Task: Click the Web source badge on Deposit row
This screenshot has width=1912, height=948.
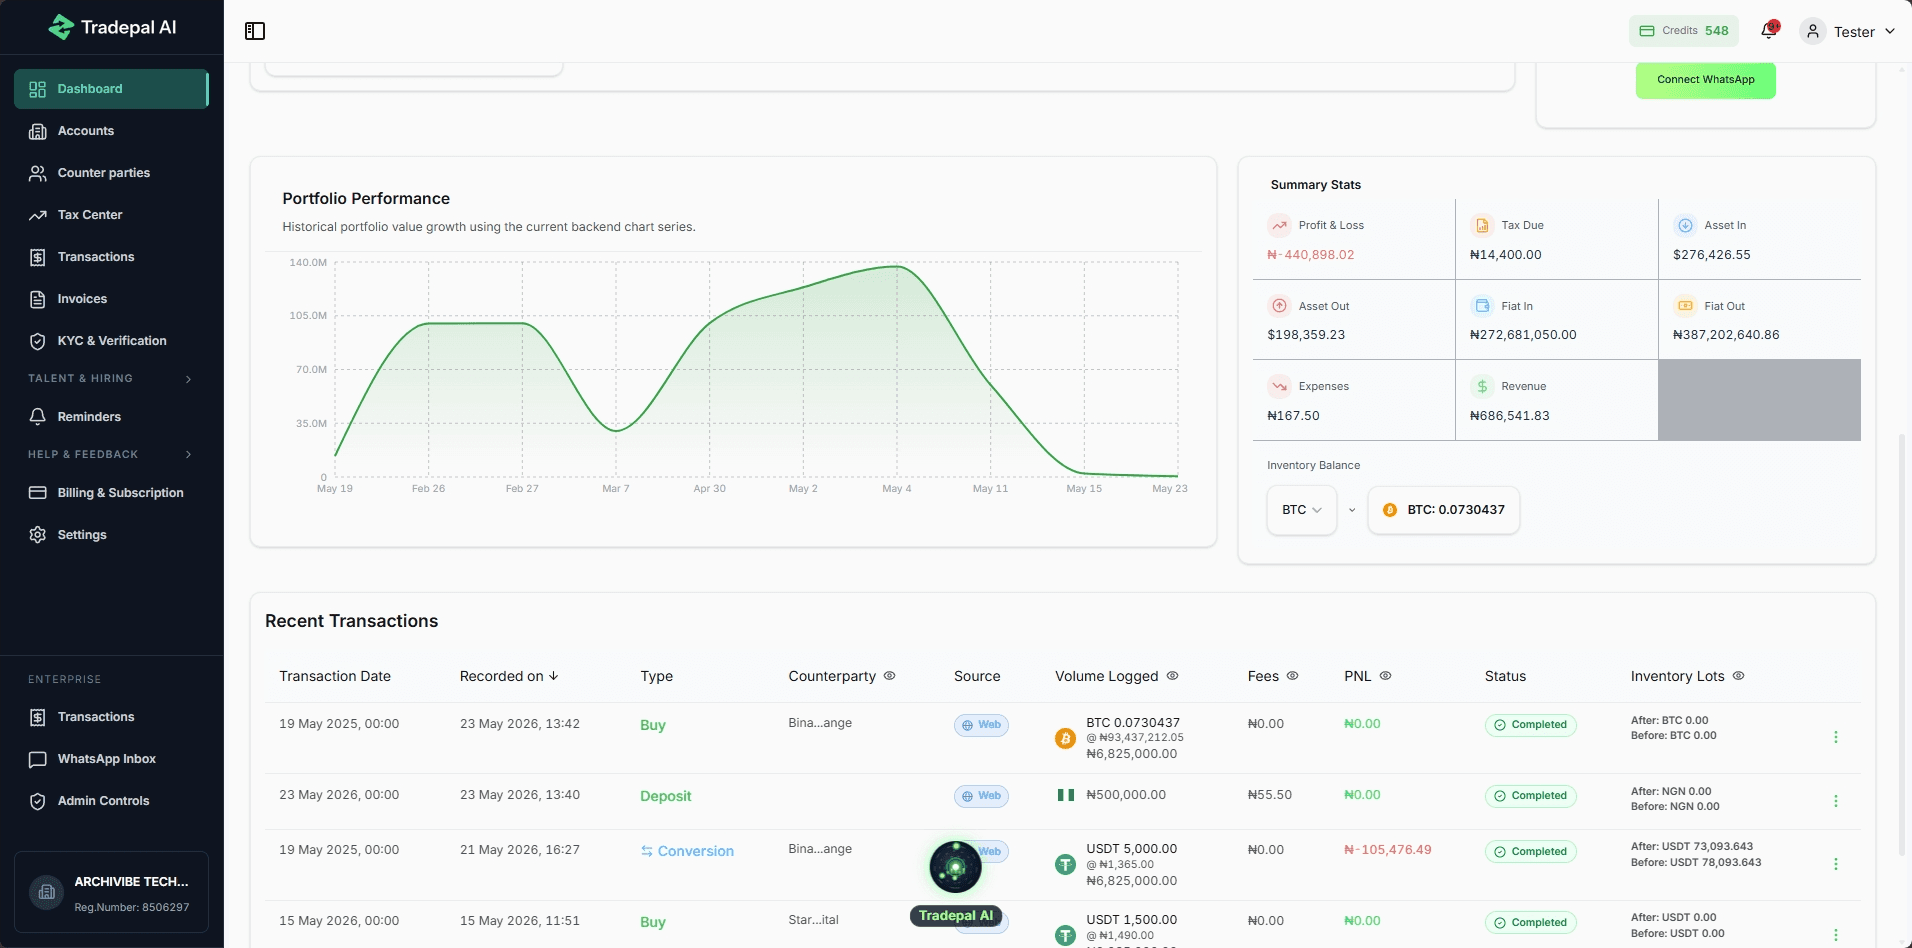Action: (x=981, y=796)
